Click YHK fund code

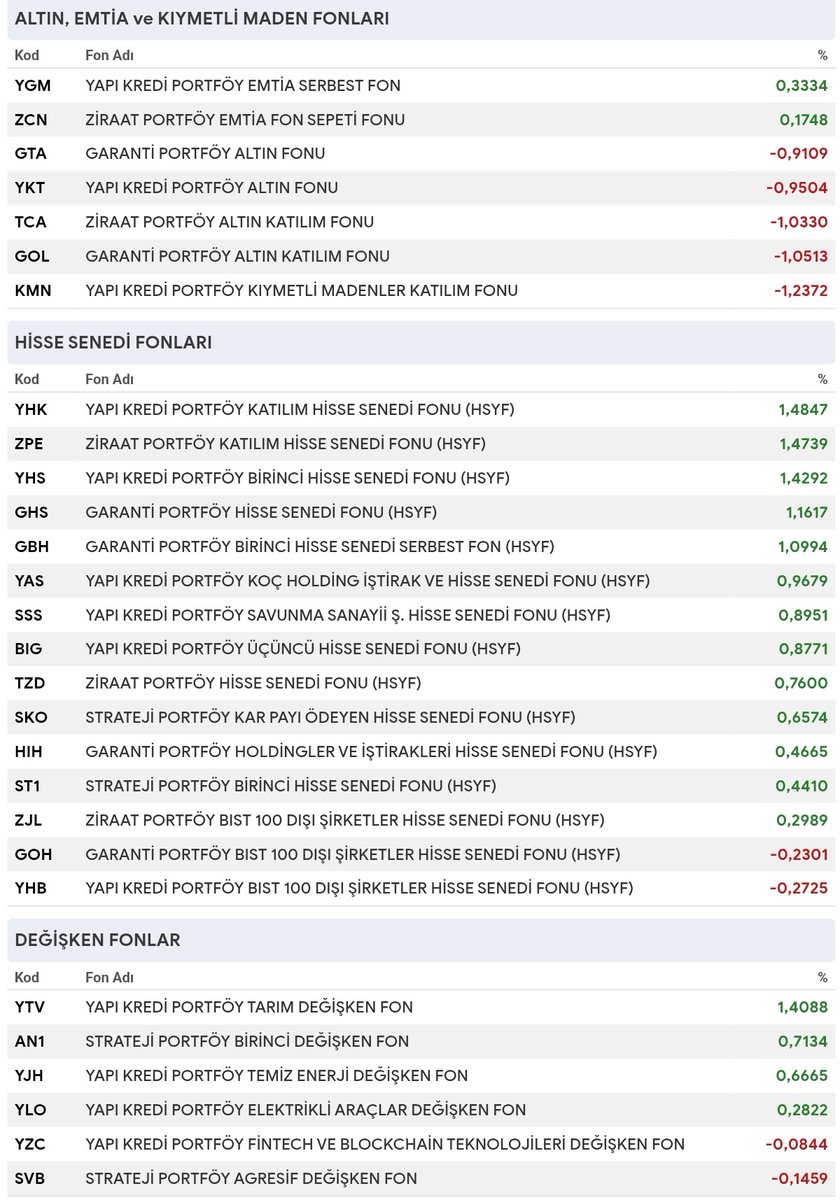click(31, 409)
